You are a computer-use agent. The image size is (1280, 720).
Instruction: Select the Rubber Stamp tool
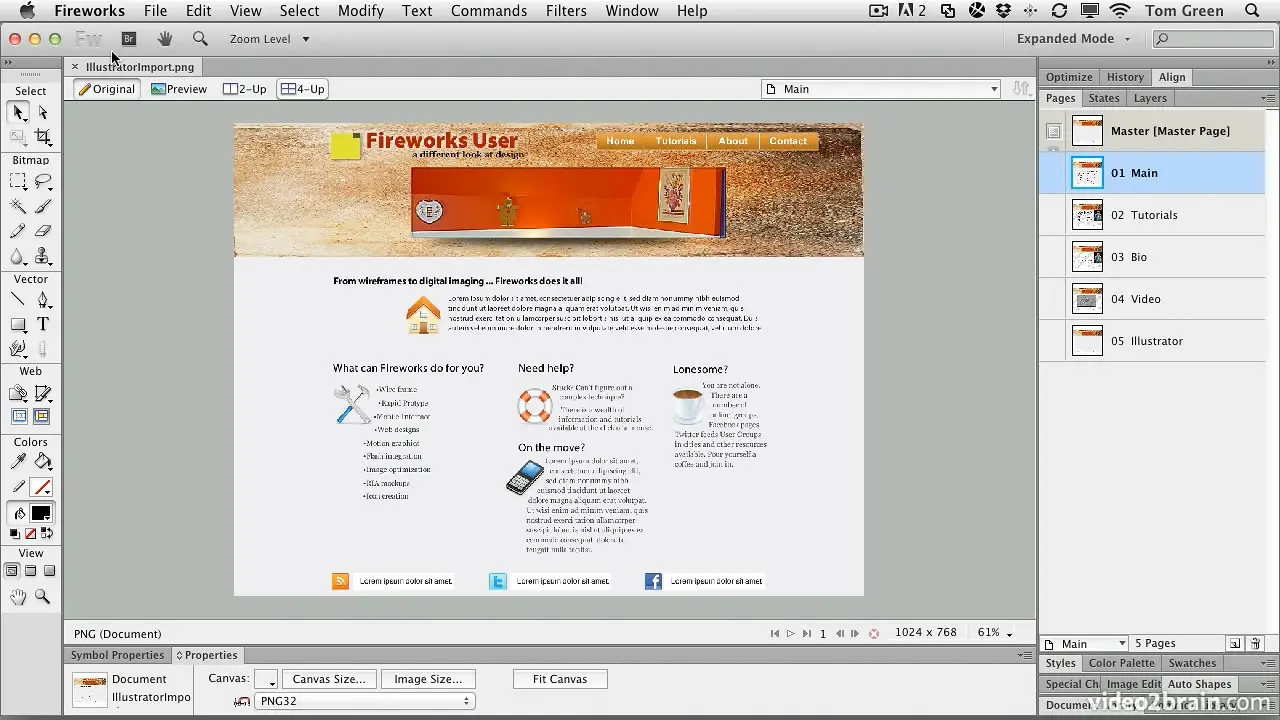(43, 256)
